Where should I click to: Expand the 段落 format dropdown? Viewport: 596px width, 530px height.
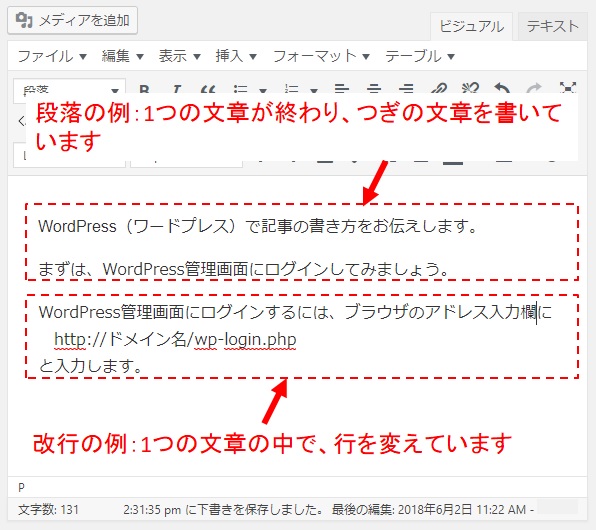[70, 90]
